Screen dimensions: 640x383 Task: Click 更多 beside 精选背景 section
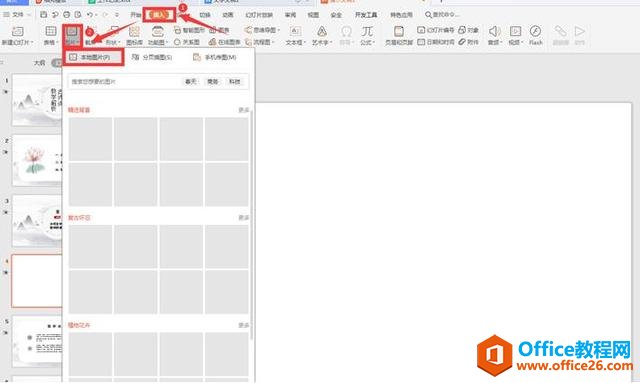tap(244, 110)
